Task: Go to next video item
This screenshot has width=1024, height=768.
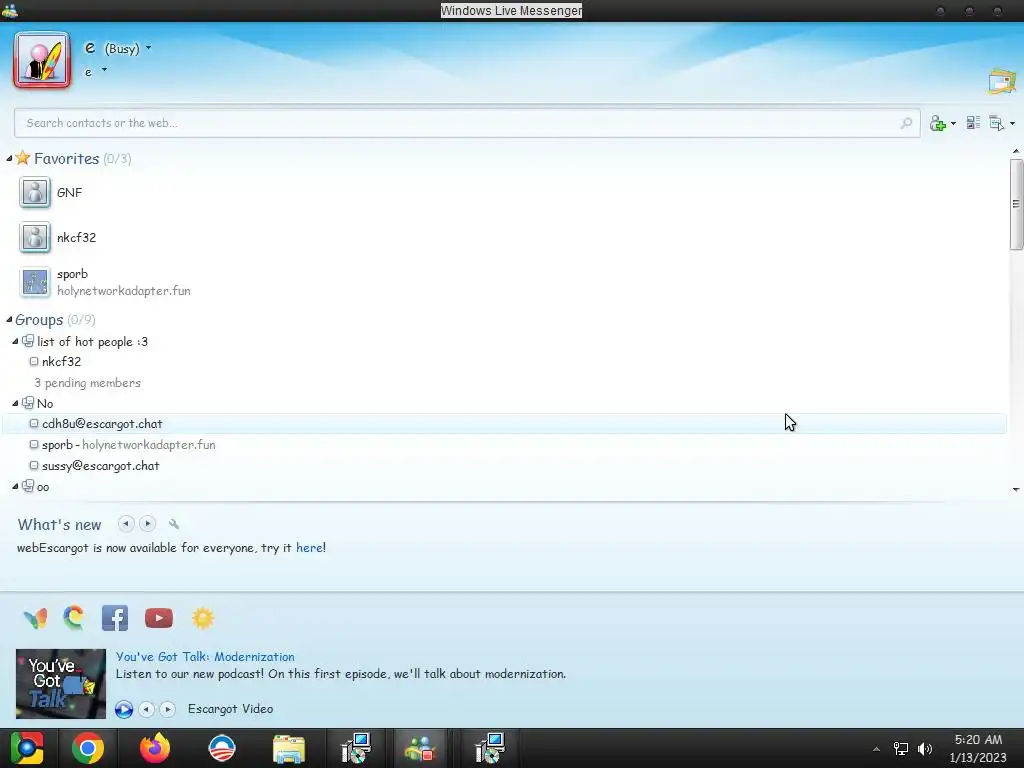Action: point(168,709)
